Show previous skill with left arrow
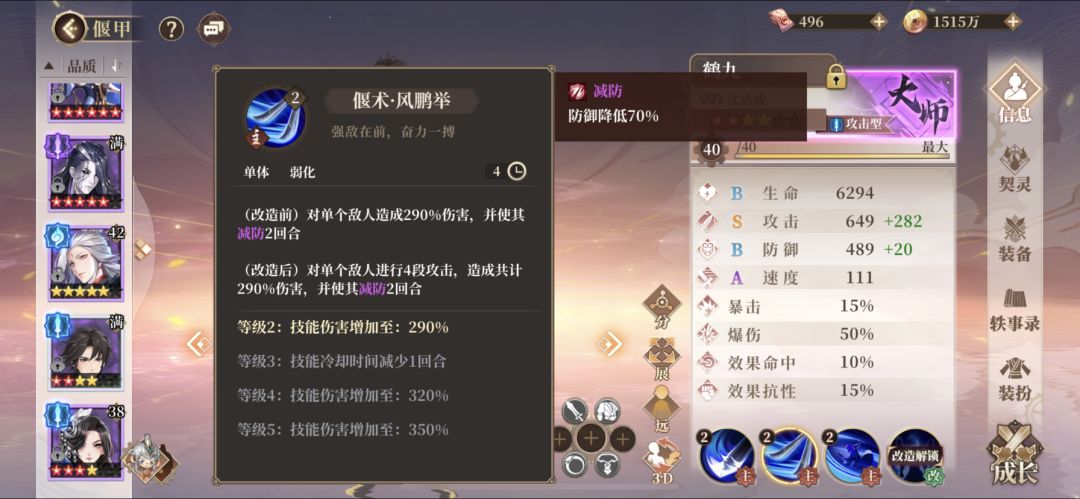Screen dimensions: 1080x499 (x=199, y=343)
